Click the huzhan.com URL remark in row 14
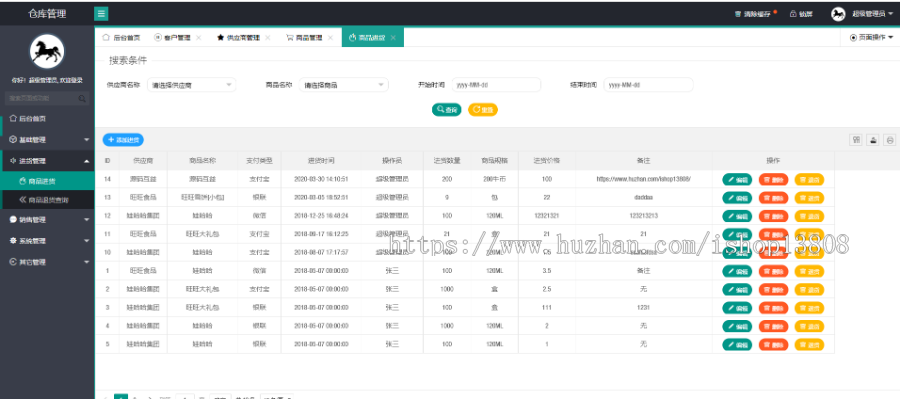The image size is (900, 399). click(x=643, y=179)
